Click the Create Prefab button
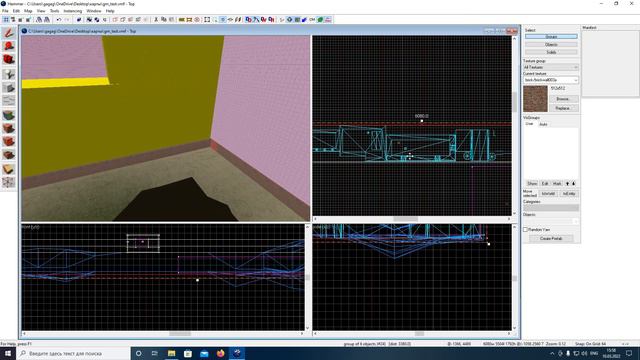This screenshot has width=640, height=360. [x=551, y=238]
